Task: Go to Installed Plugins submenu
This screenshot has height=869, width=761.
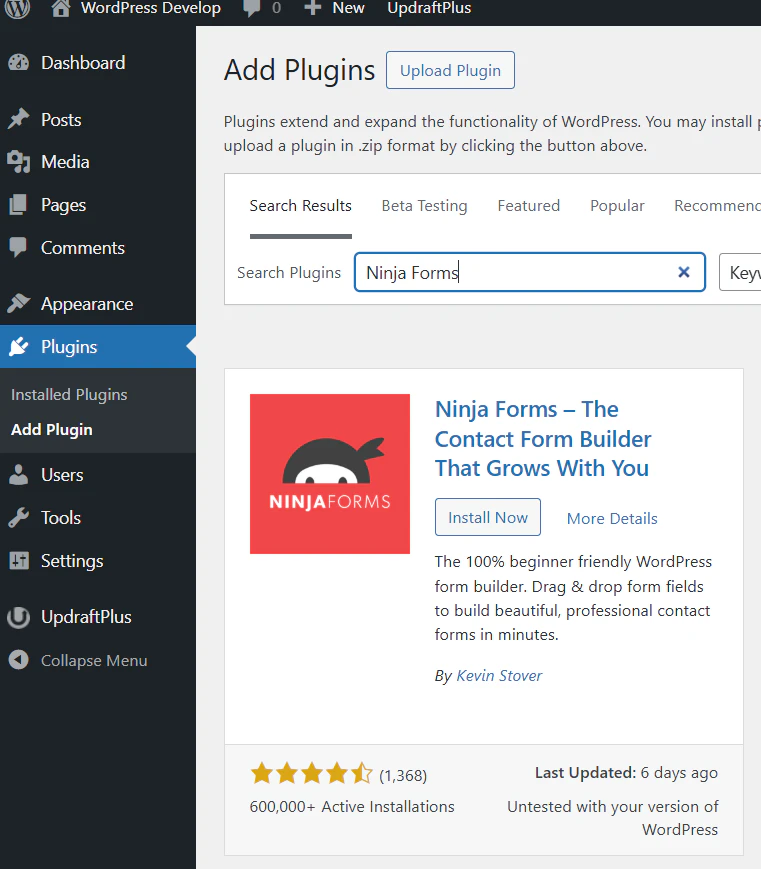Action: [69, 395]
